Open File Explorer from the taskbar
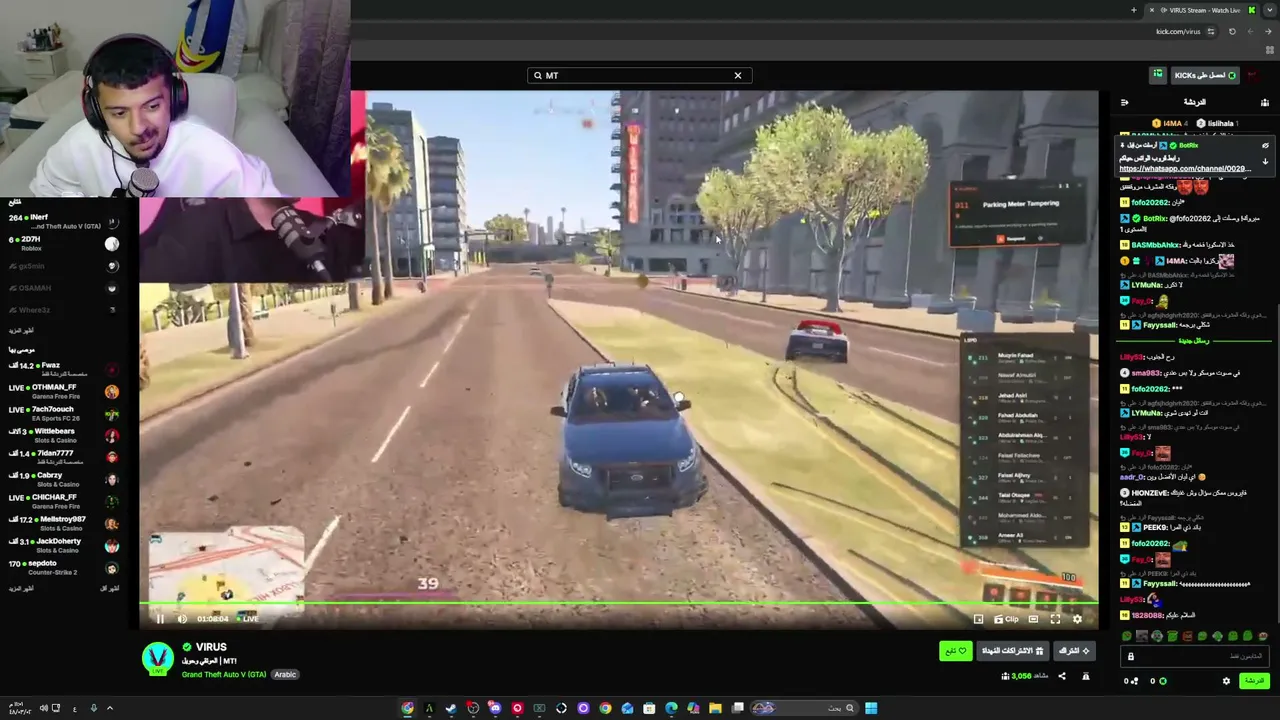The height and width of the screenshot is (720, 1280). click(x=715, y=708)
